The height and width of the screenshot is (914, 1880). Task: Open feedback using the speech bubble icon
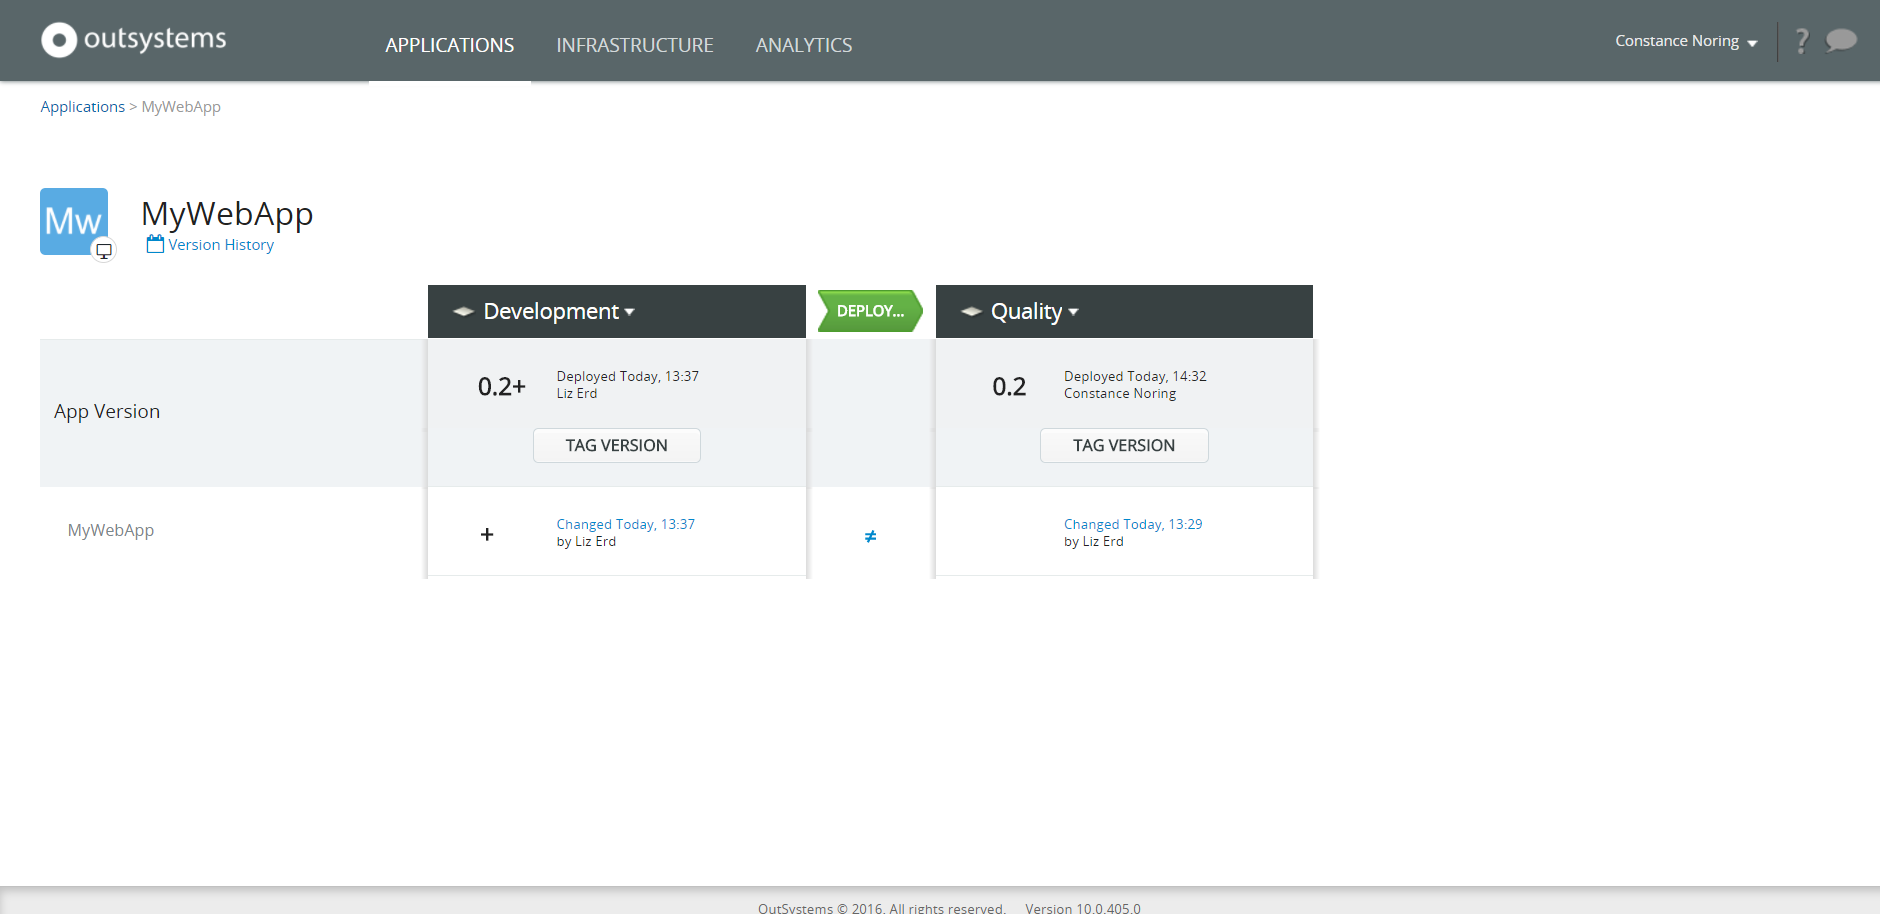[x=1841, y=41]
